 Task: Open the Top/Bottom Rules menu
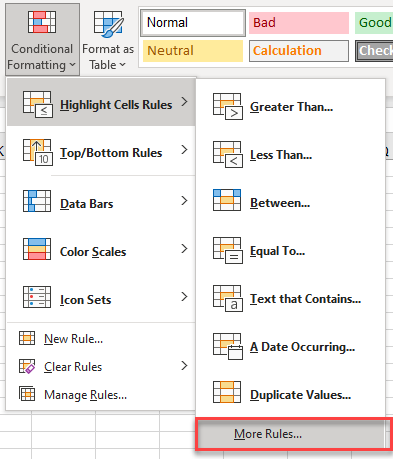pyautogui.click(x=101, y=150)
